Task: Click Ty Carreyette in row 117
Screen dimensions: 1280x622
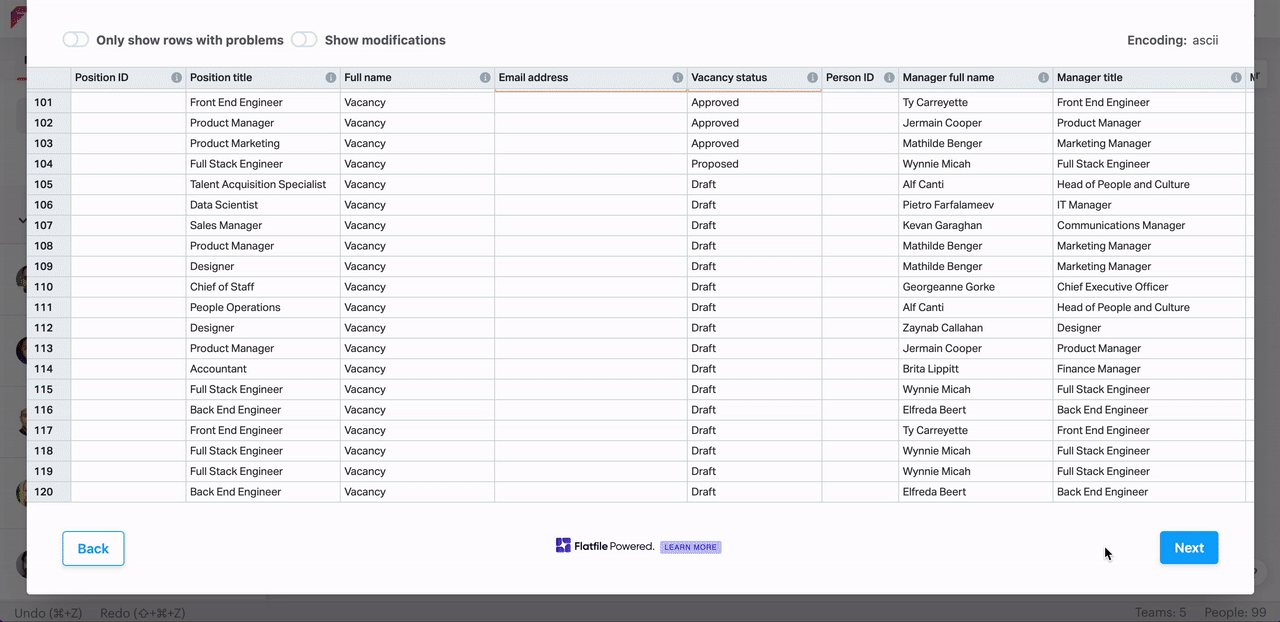Action: 976,430
